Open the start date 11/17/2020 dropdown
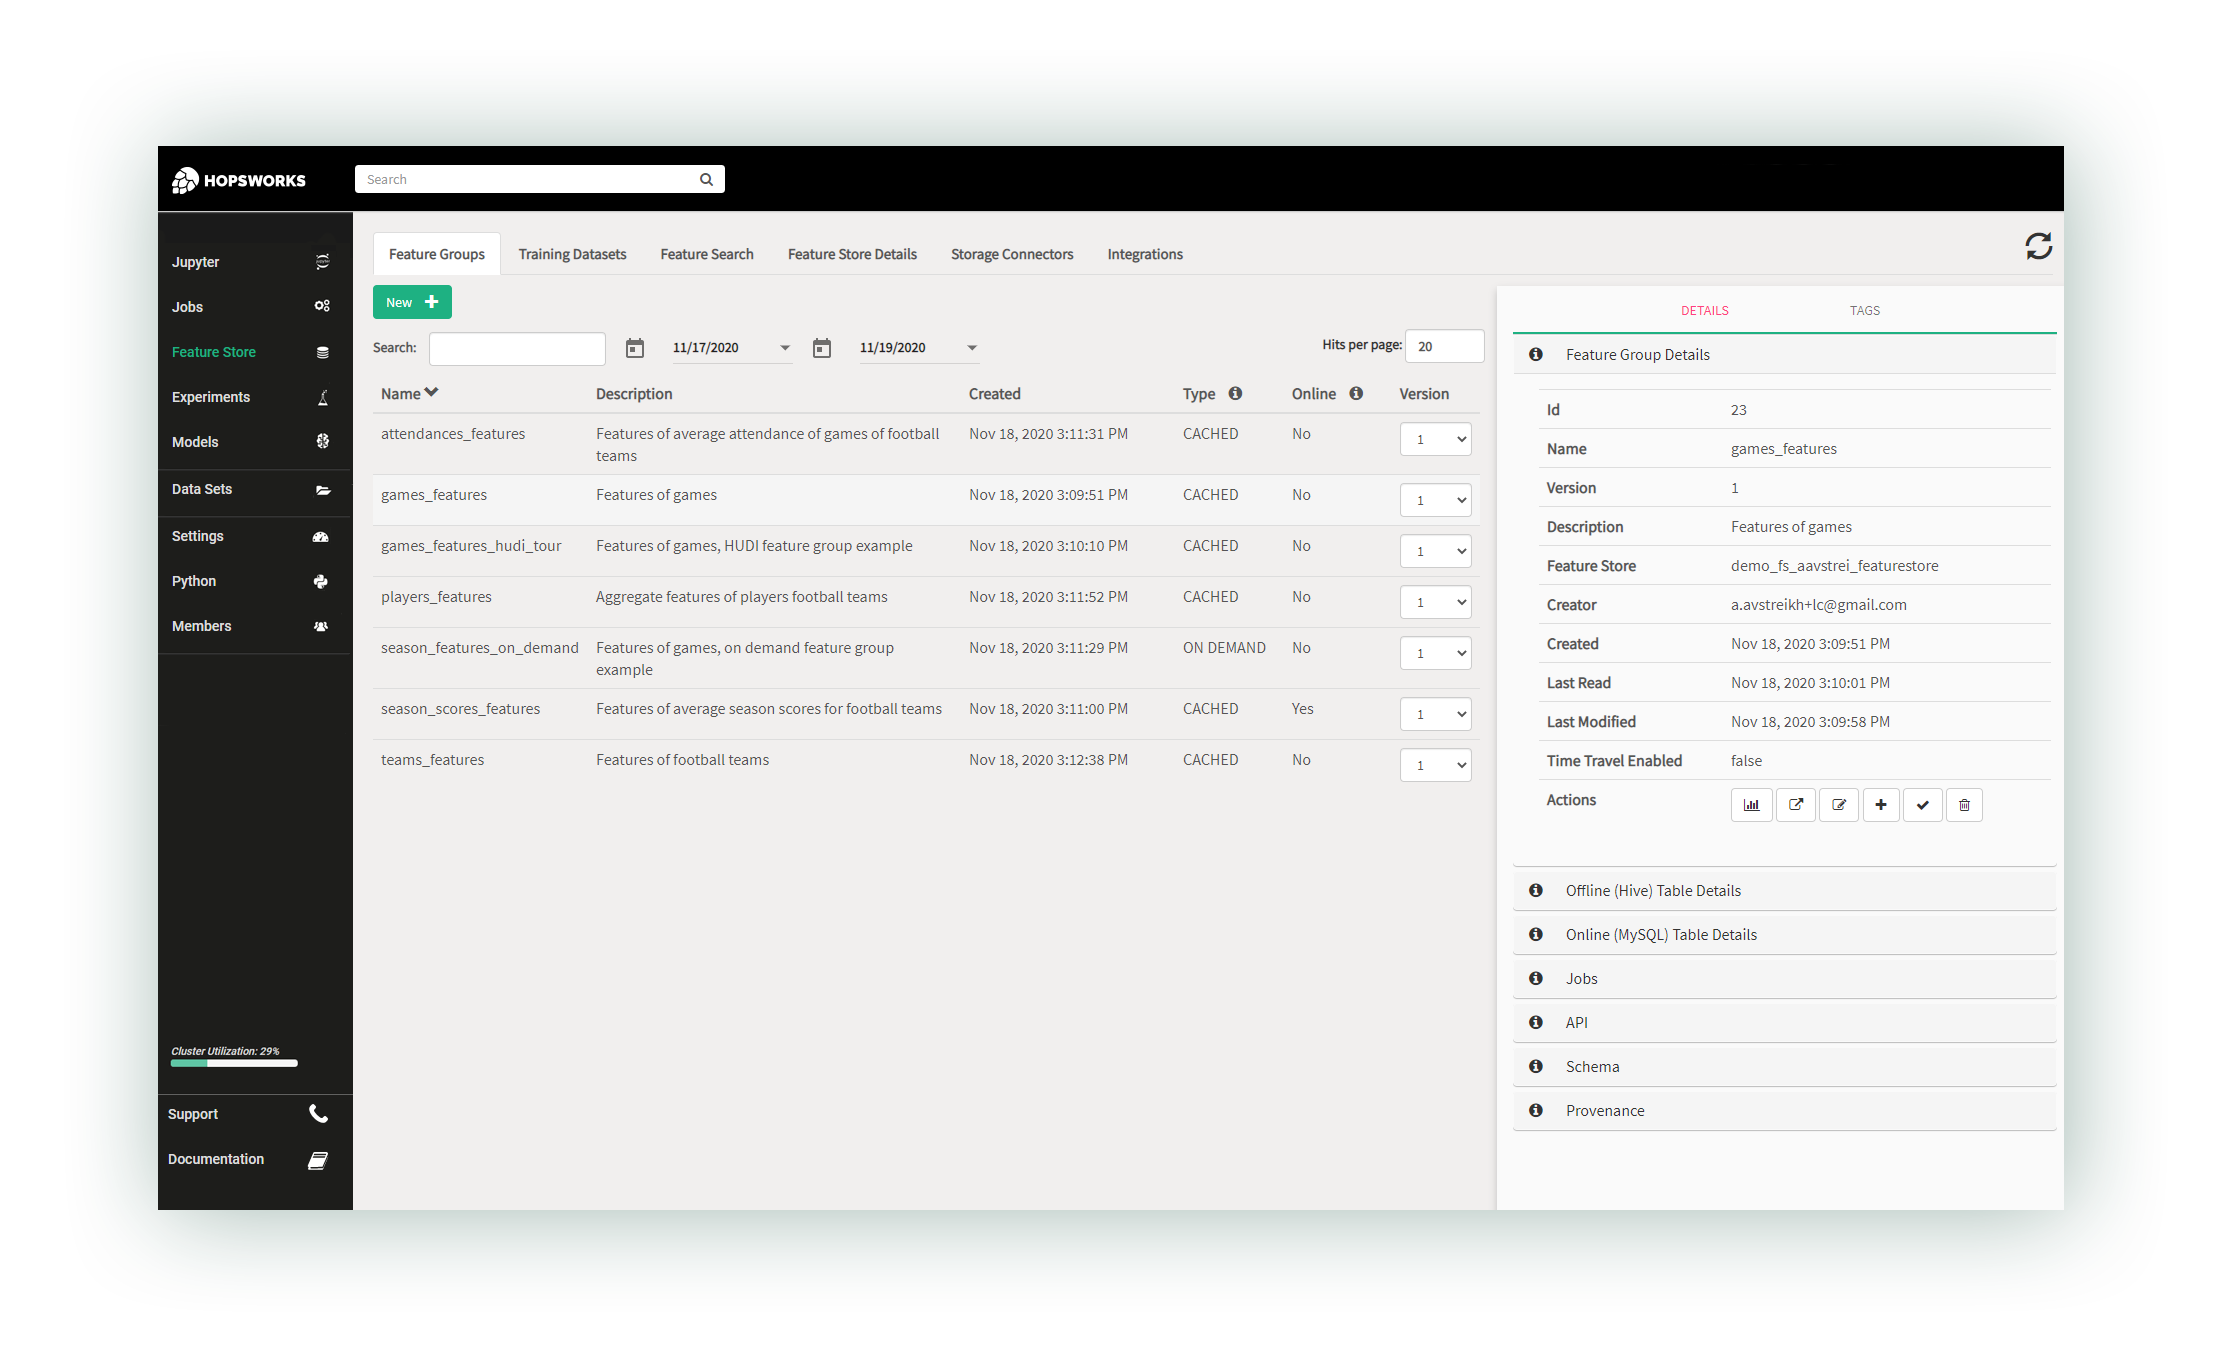This screenshot has width=2222, height=1356. click(x=731, y=347)
